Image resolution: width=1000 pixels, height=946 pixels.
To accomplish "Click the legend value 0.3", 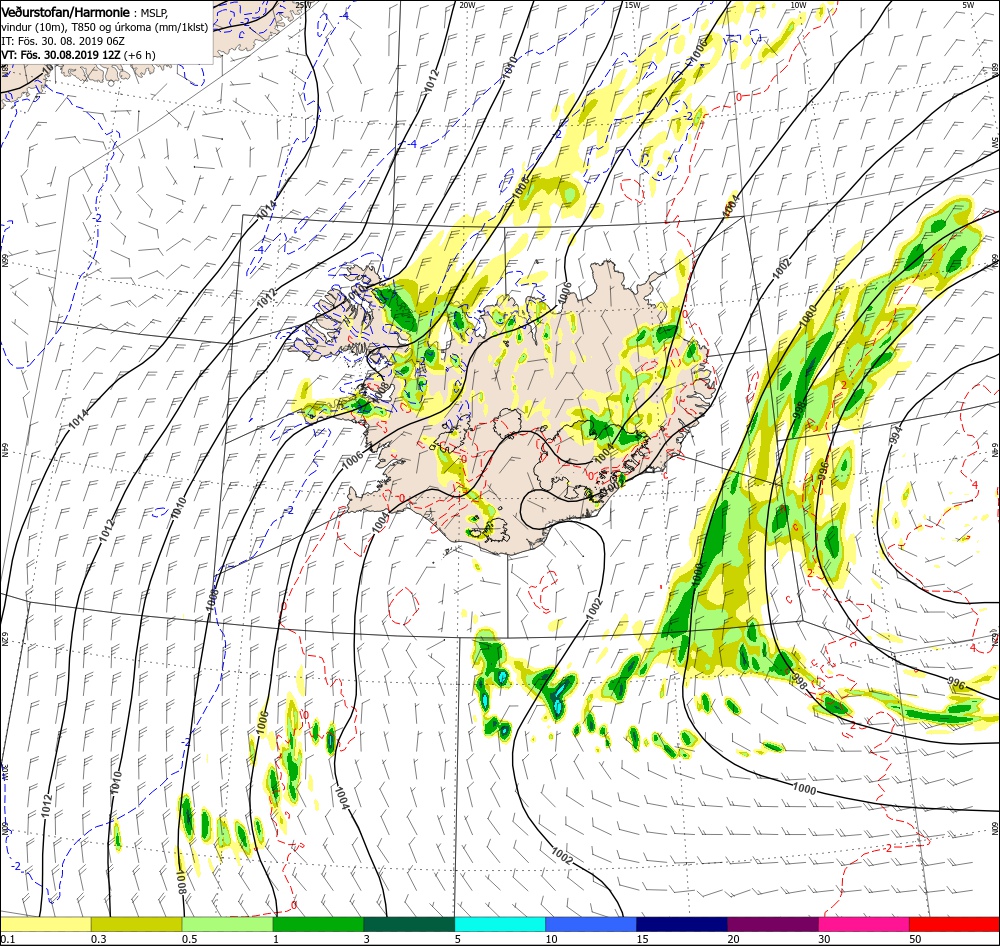I will (99, 938).
